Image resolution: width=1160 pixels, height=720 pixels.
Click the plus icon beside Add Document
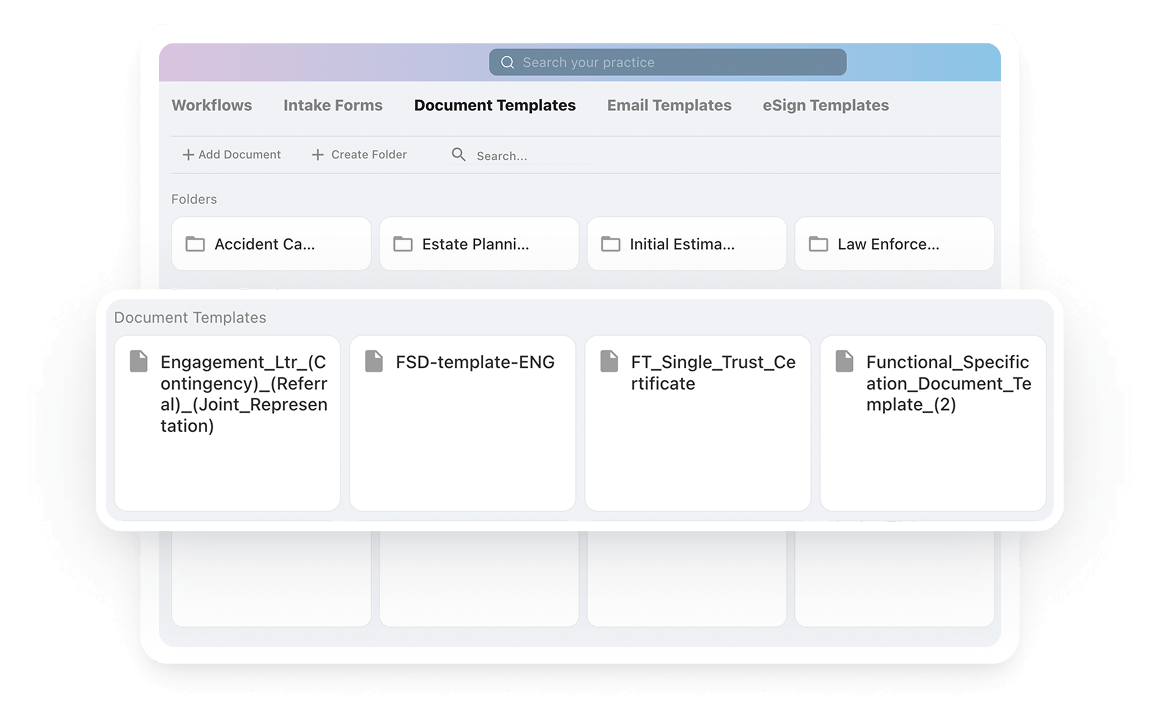tap(188, 155)
